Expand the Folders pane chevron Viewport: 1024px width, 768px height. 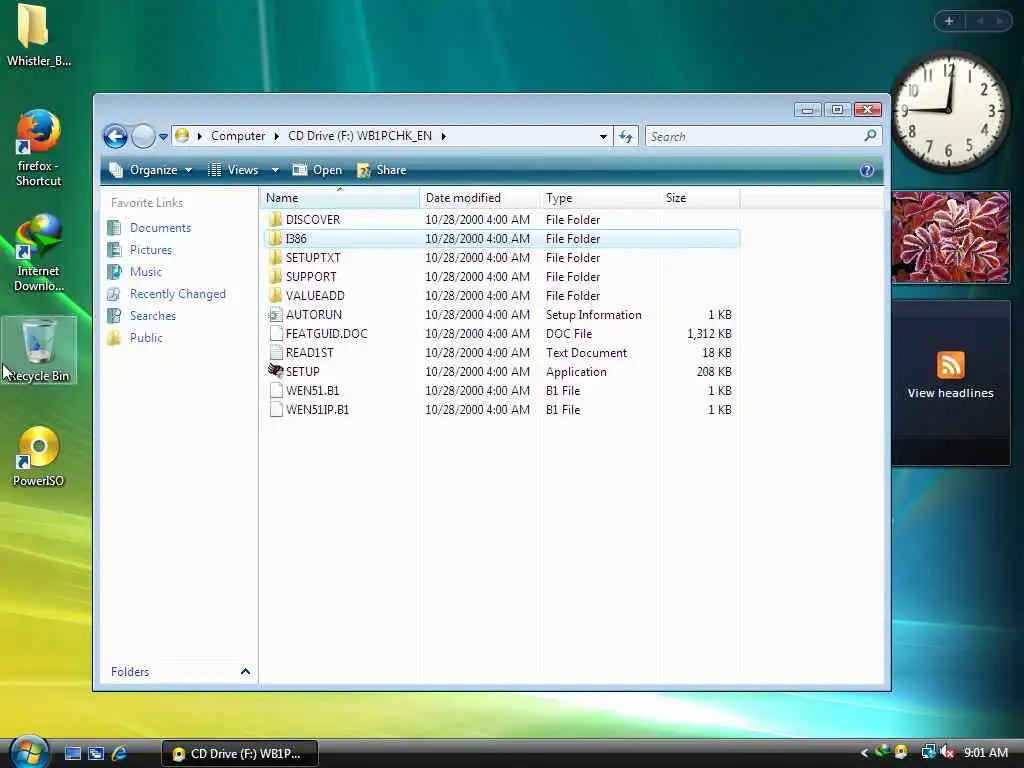click(x=246, y=671)
